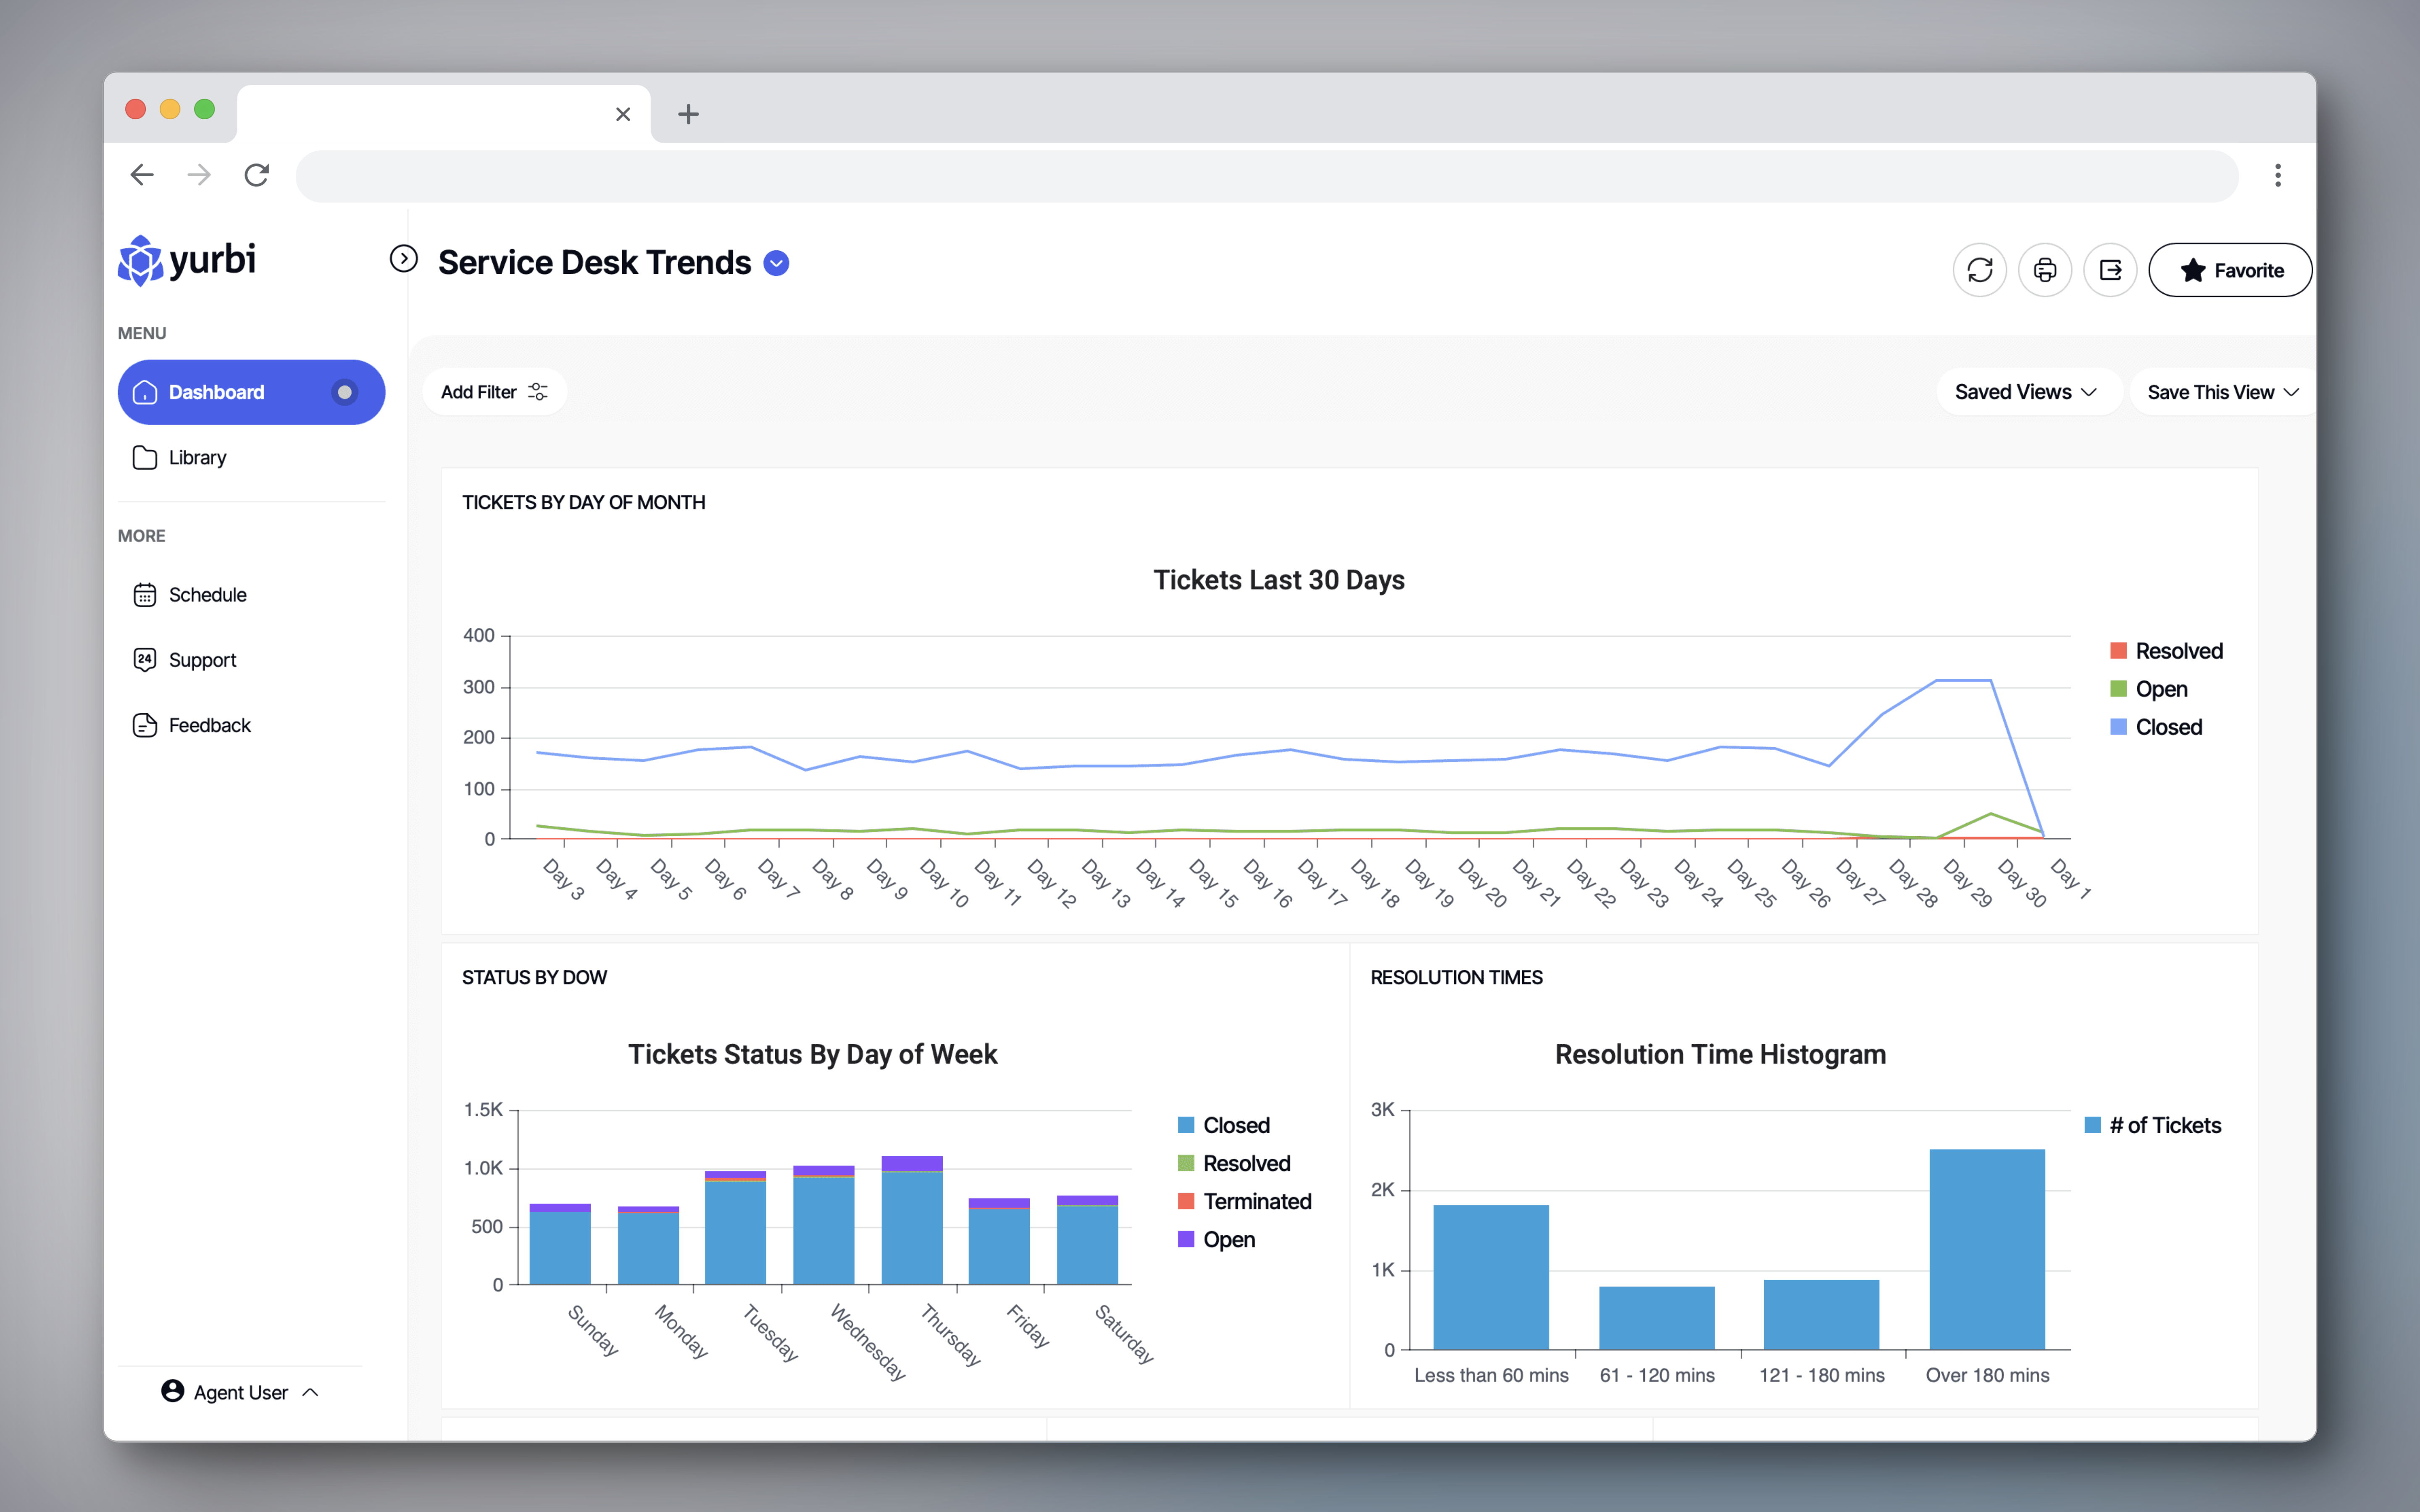The height and width of the screenshot is (1512, 2420).
Task: Mark the dashboard as Favorite
Action: [2230, 269]
